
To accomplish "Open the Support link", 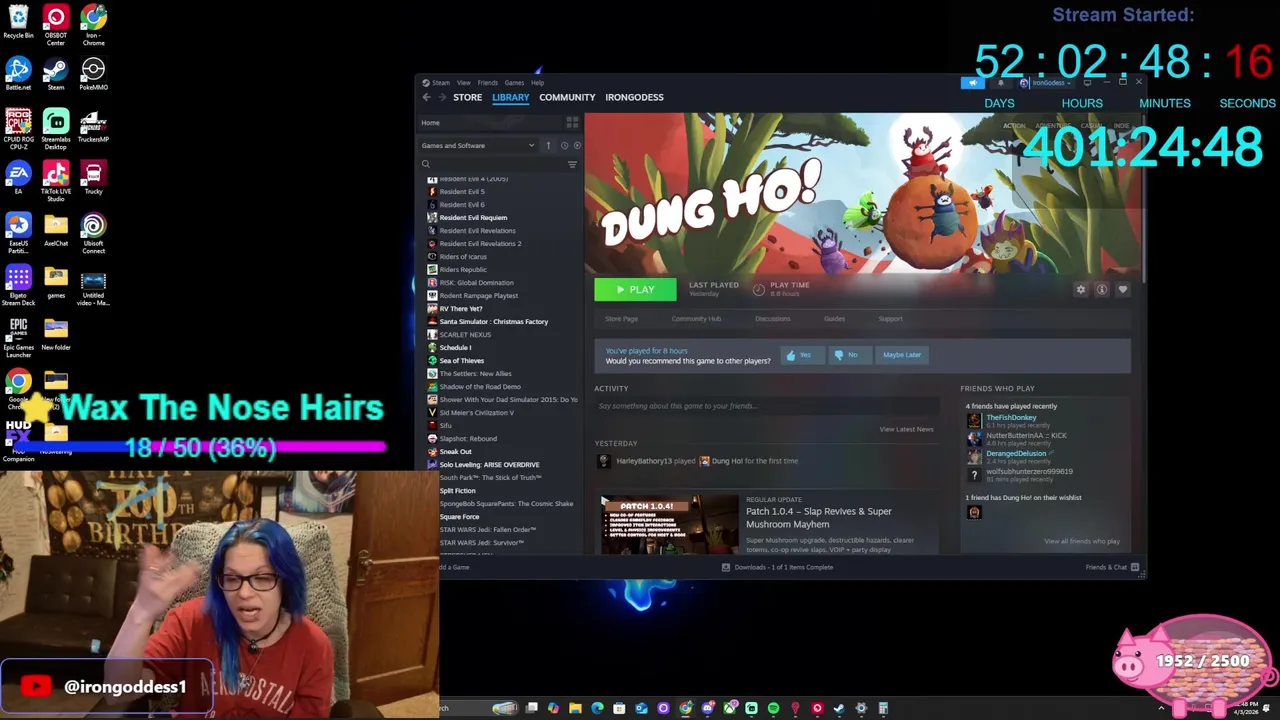I will (x=890, y=319).
